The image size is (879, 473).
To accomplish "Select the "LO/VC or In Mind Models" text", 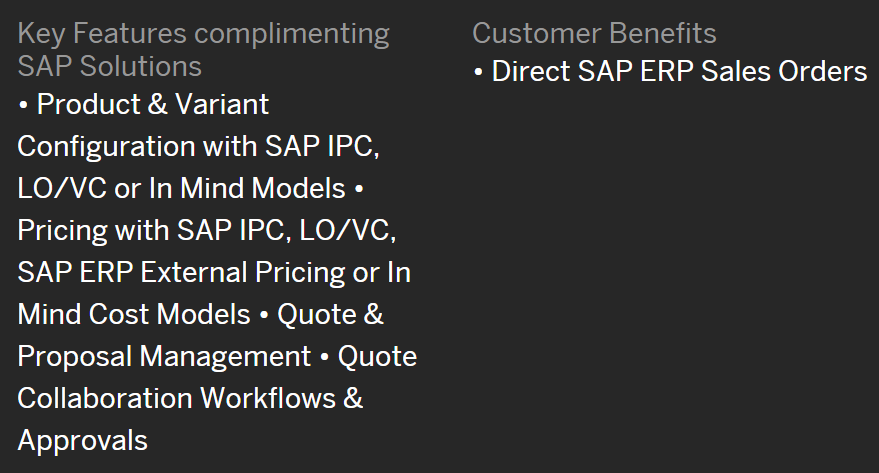I will [181, 188].
